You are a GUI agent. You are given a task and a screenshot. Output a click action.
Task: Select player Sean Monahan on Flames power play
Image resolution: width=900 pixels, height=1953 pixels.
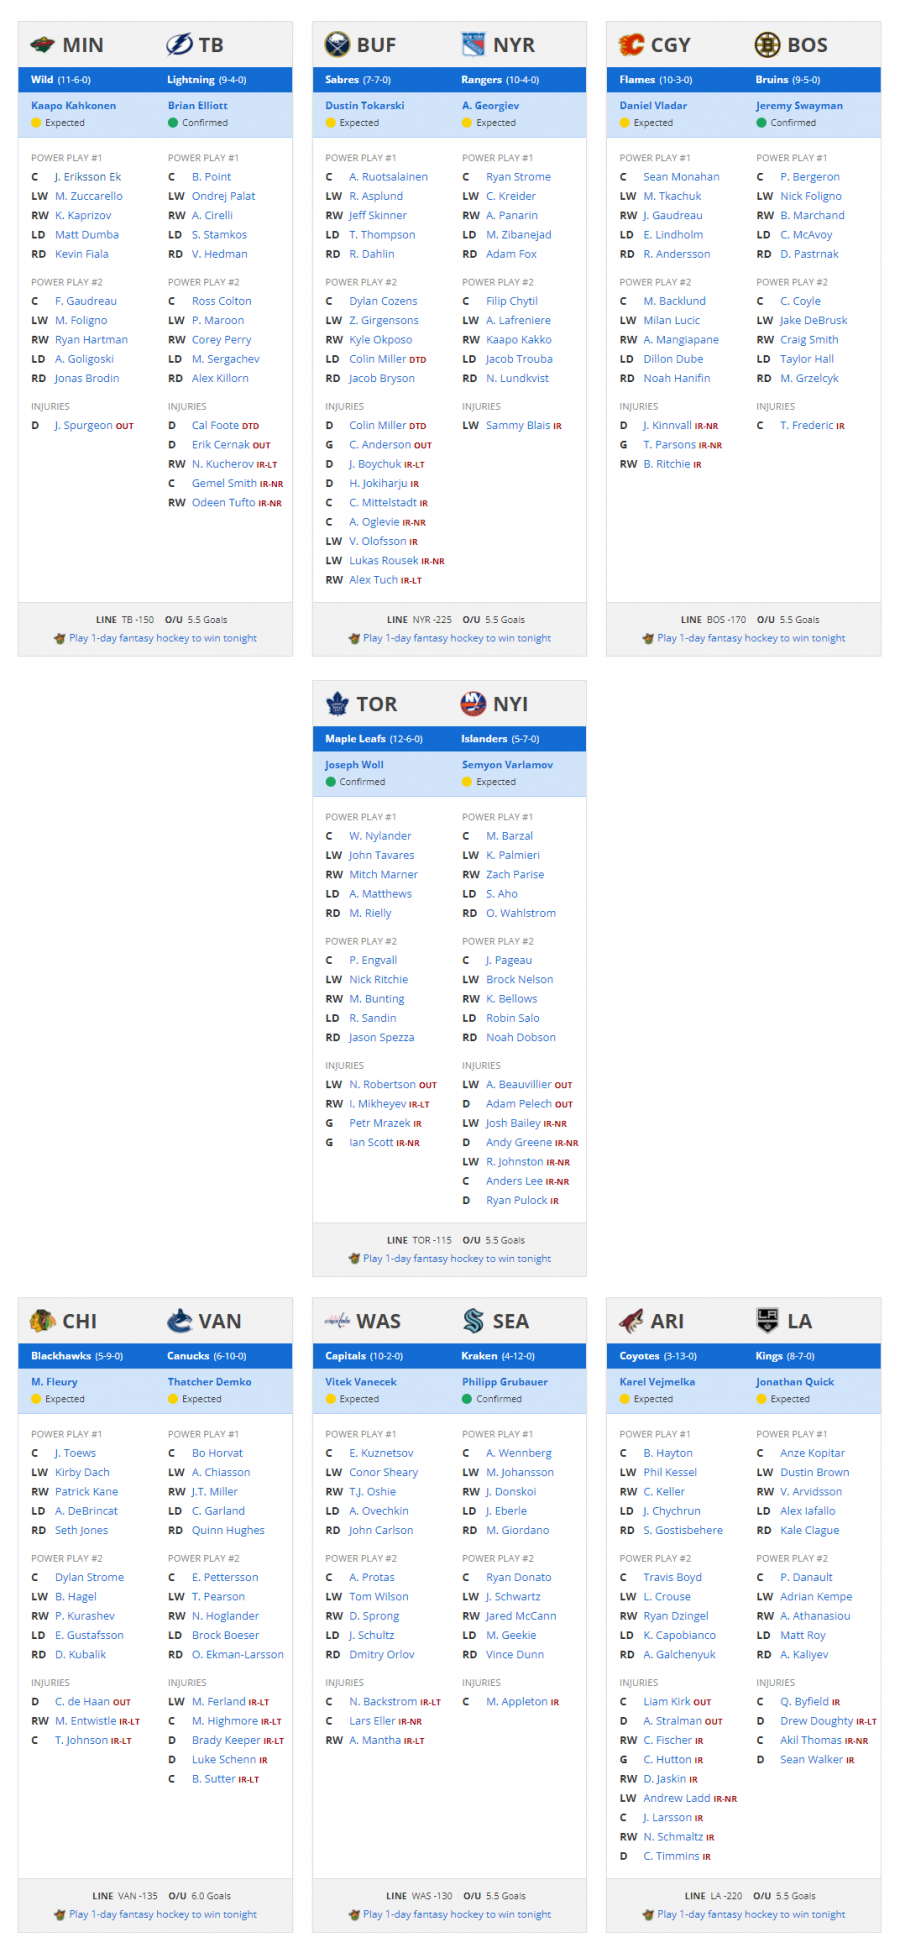681,177
